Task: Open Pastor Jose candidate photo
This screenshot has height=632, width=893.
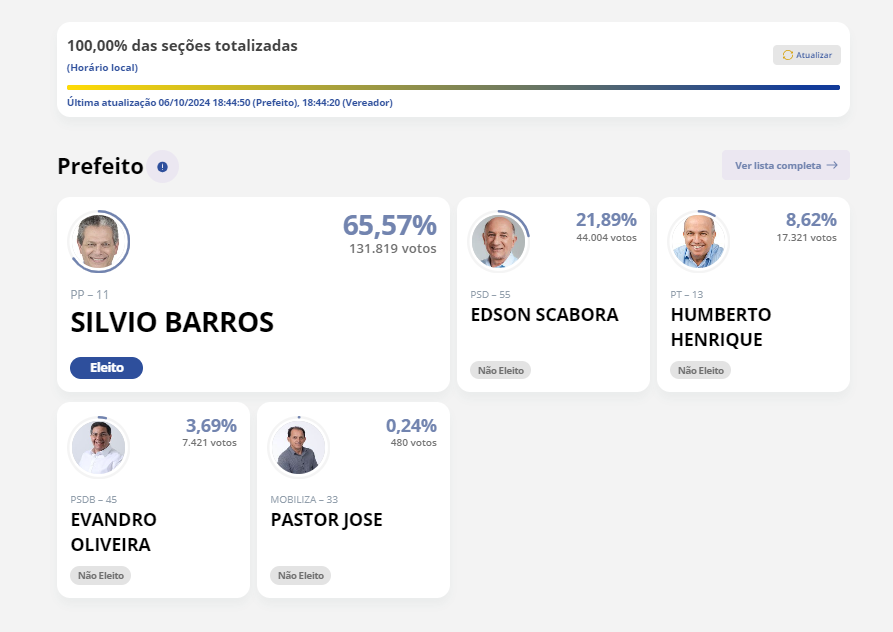Action: pyautogui.click(x=298, y=447)
